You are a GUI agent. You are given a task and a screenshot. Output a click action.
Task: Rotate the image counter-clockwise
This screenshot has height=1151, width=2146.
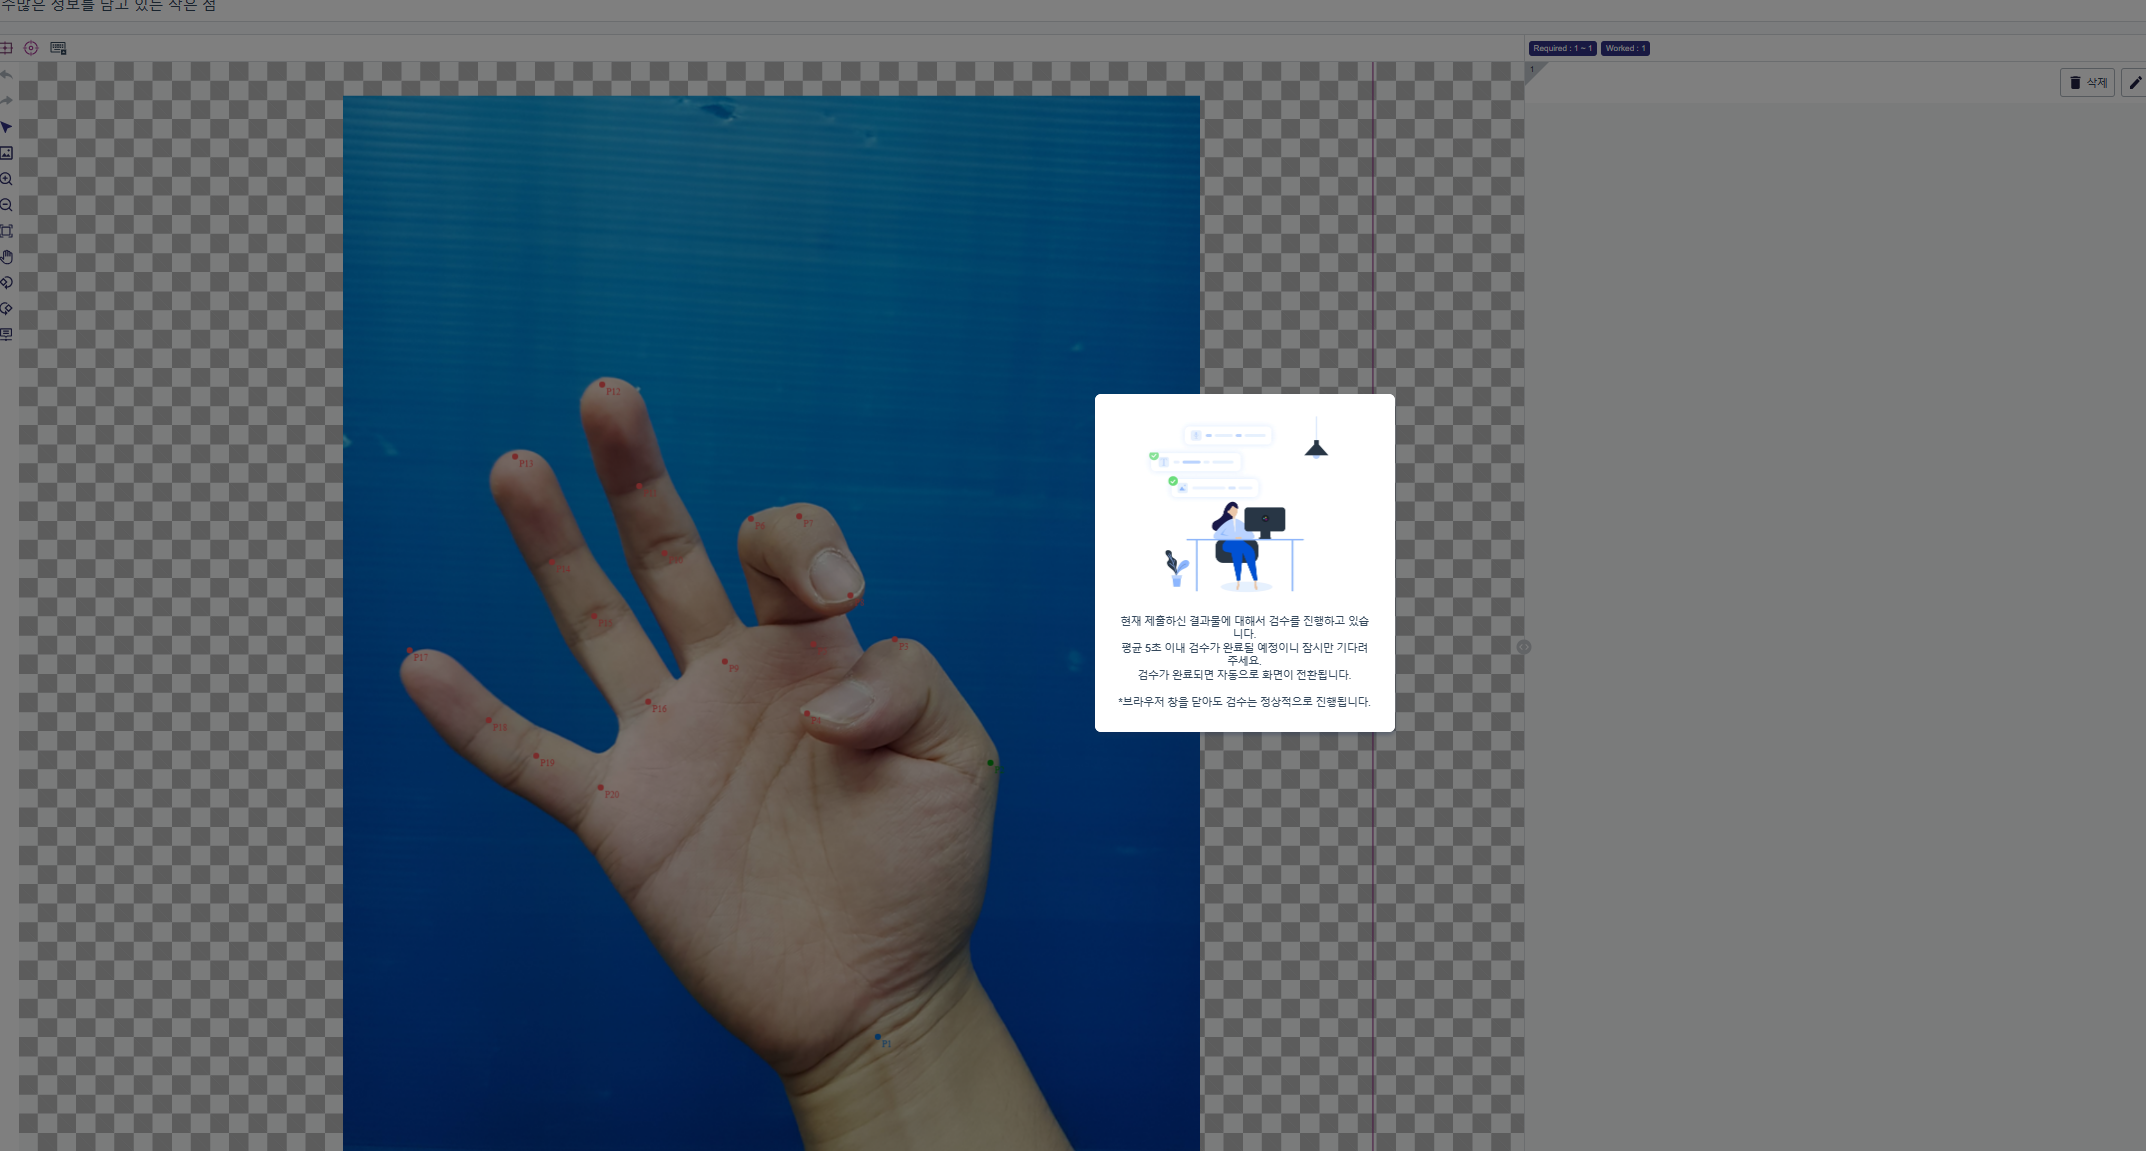click(x=6, y=309)
